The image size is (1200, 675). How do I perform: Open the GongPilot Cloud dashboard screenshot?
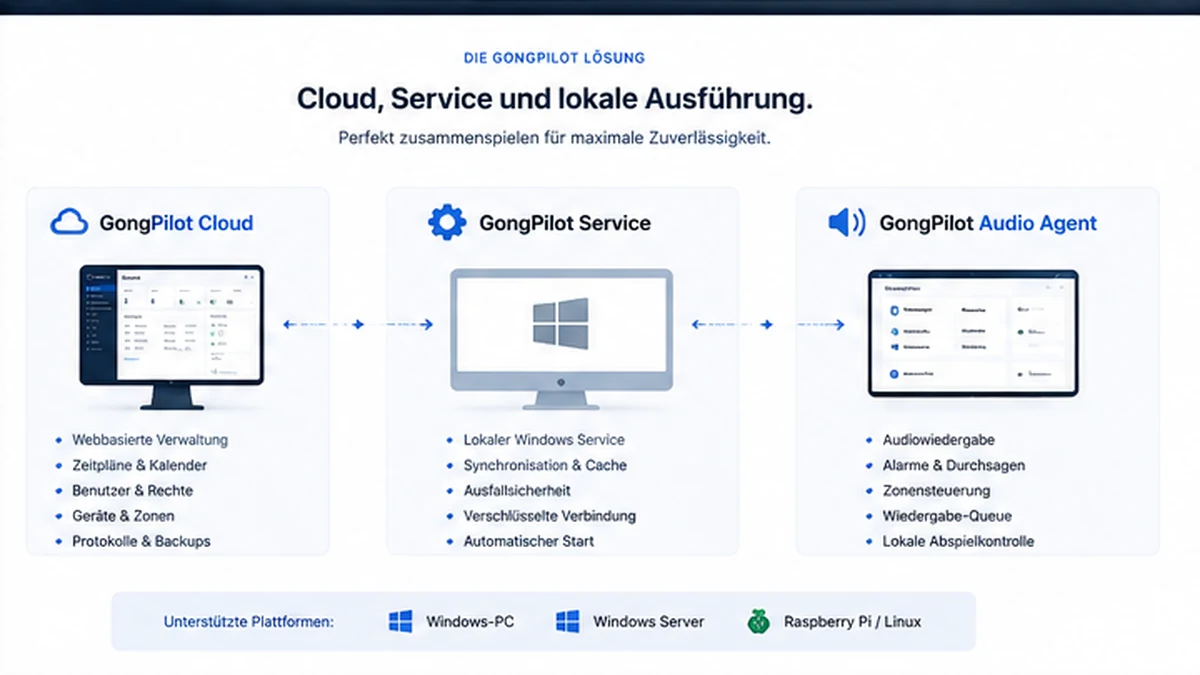click(172, 337)
